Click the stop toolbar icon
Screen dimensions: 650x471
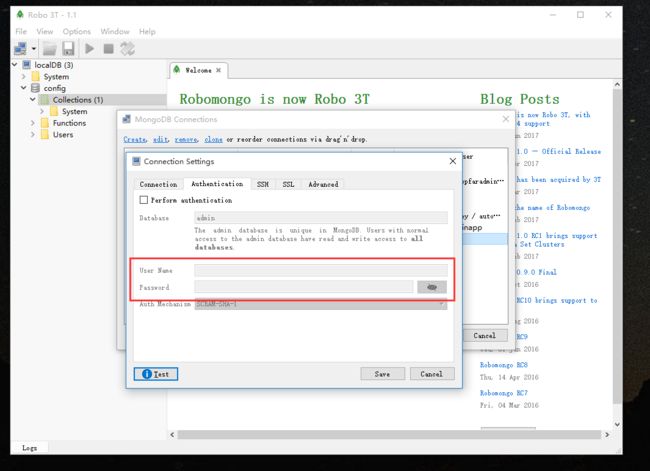coord(109,49)
